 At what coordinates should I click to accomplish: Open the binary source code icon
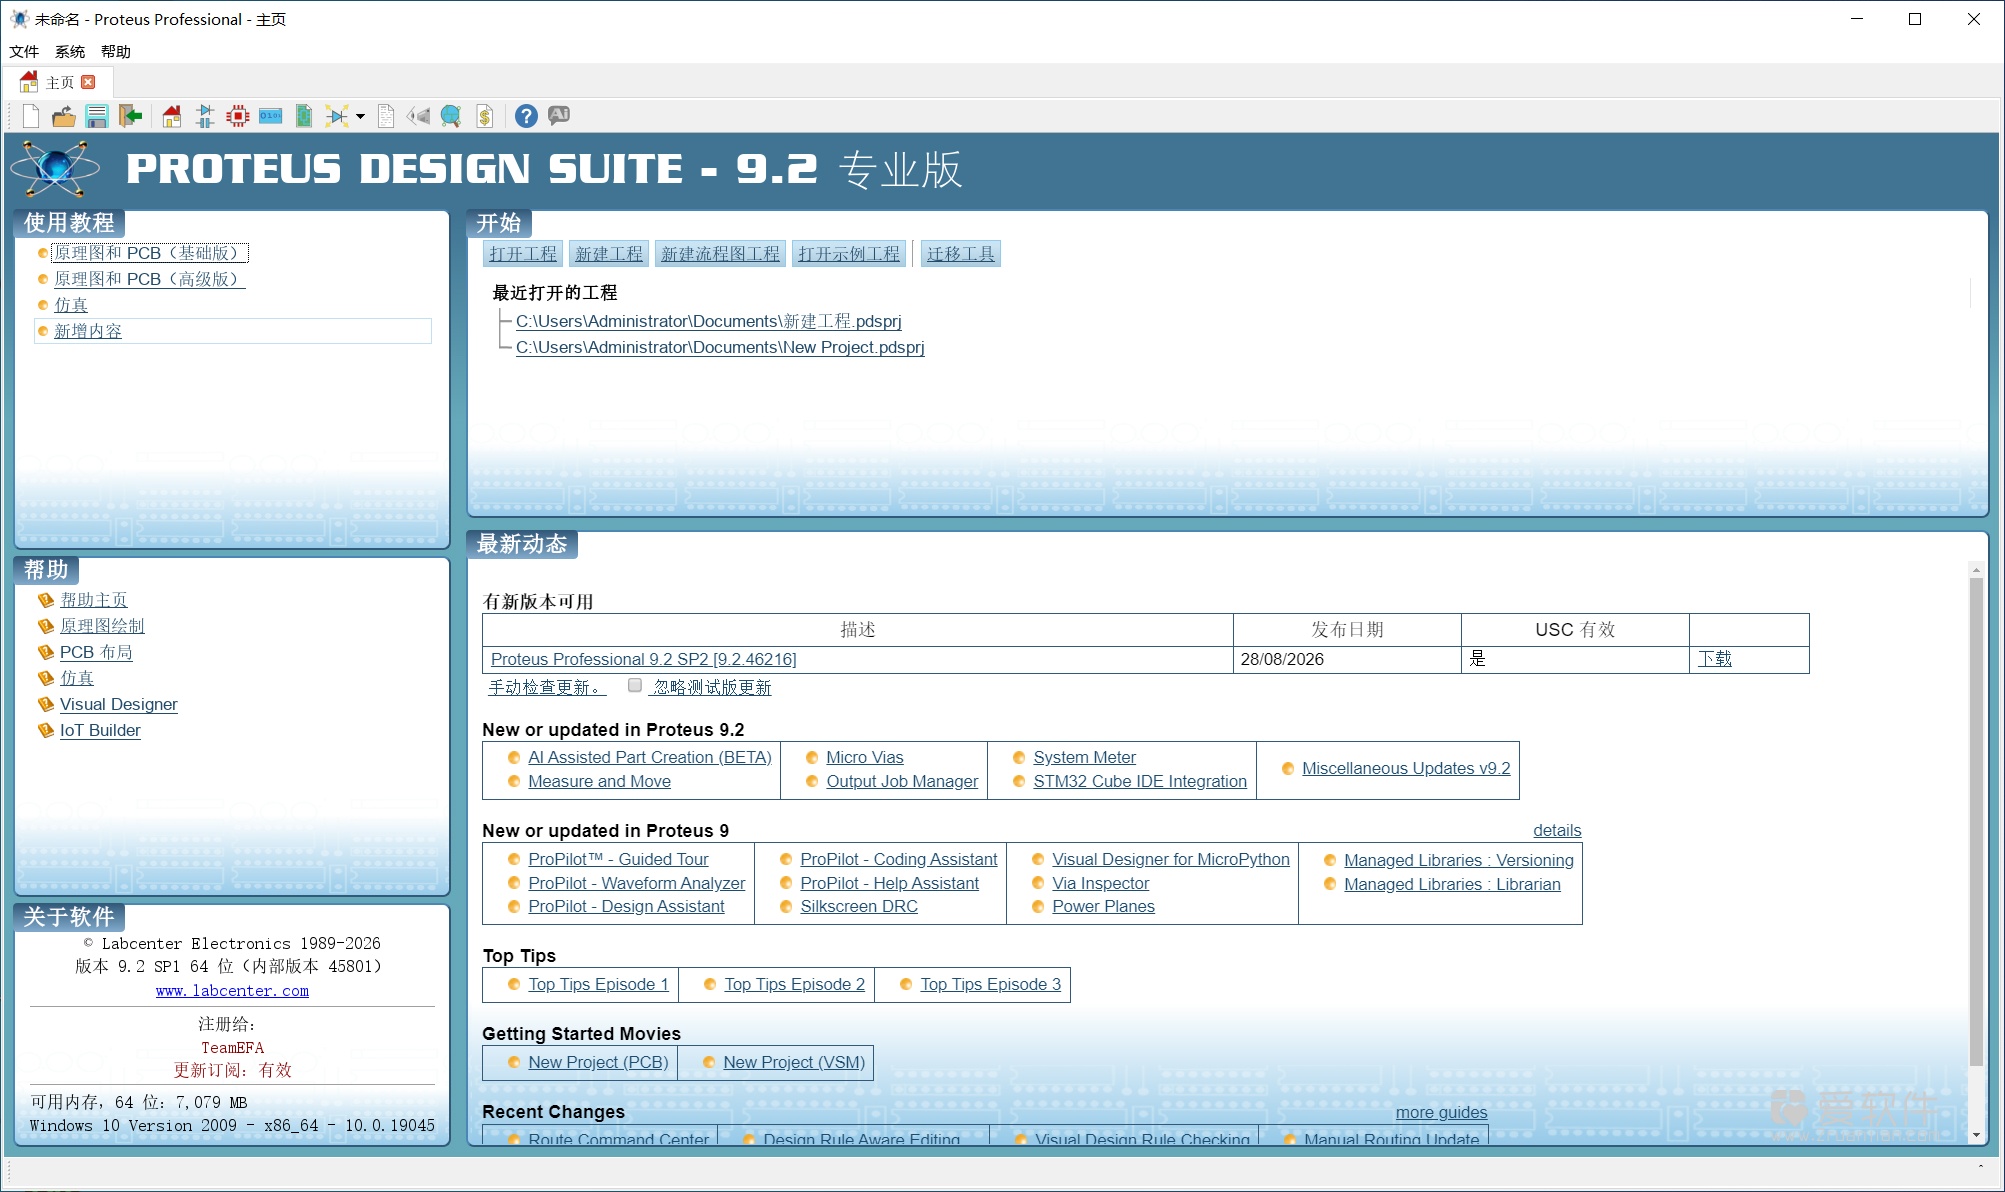[x=271, y=116]
